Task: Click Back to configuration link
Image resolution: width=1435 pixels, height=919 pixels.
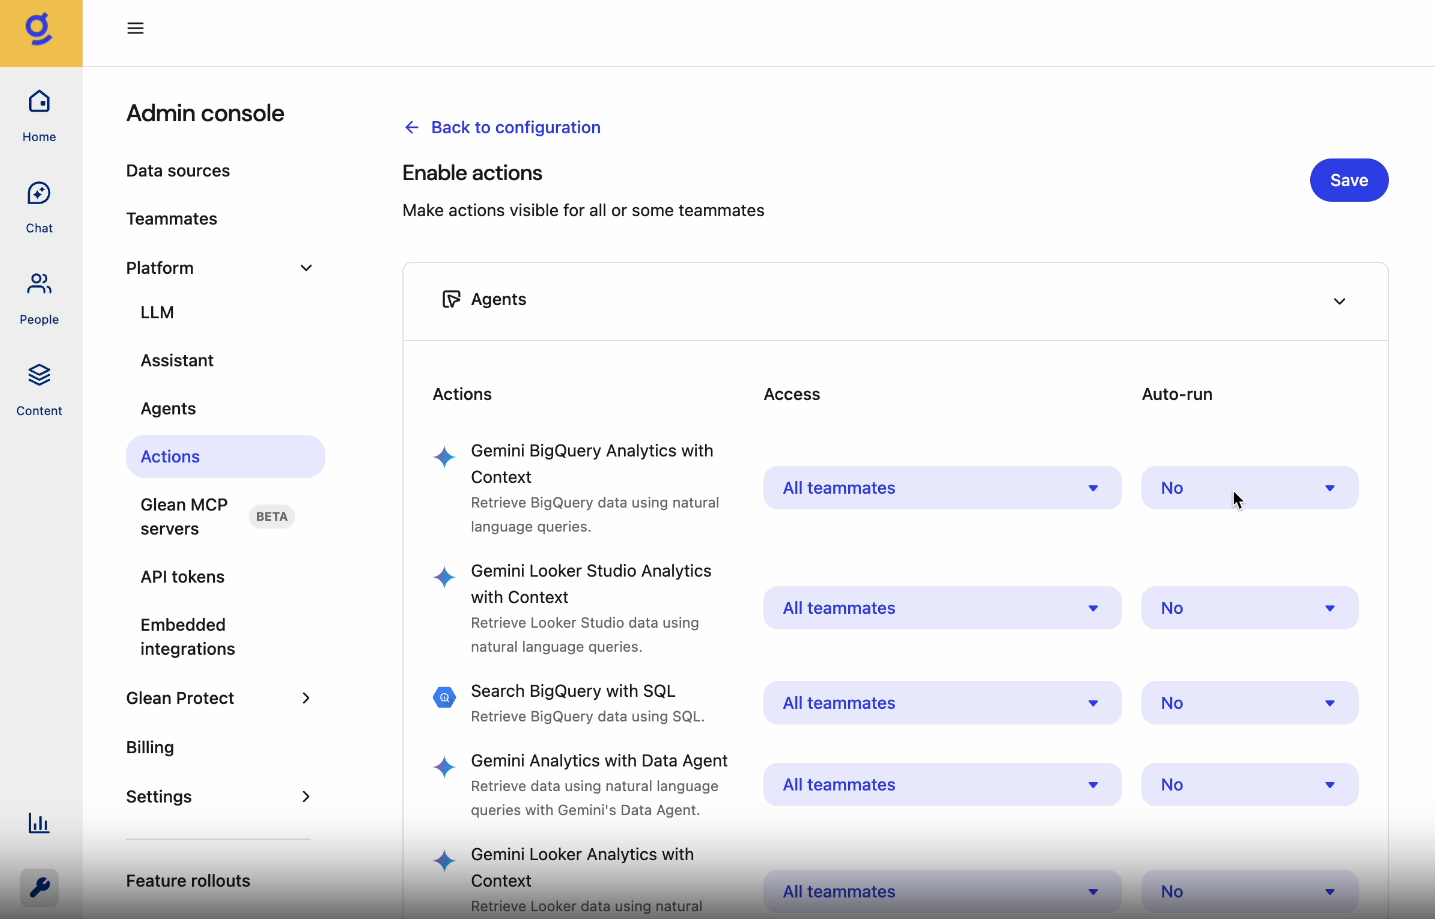Action: (516, 127)
